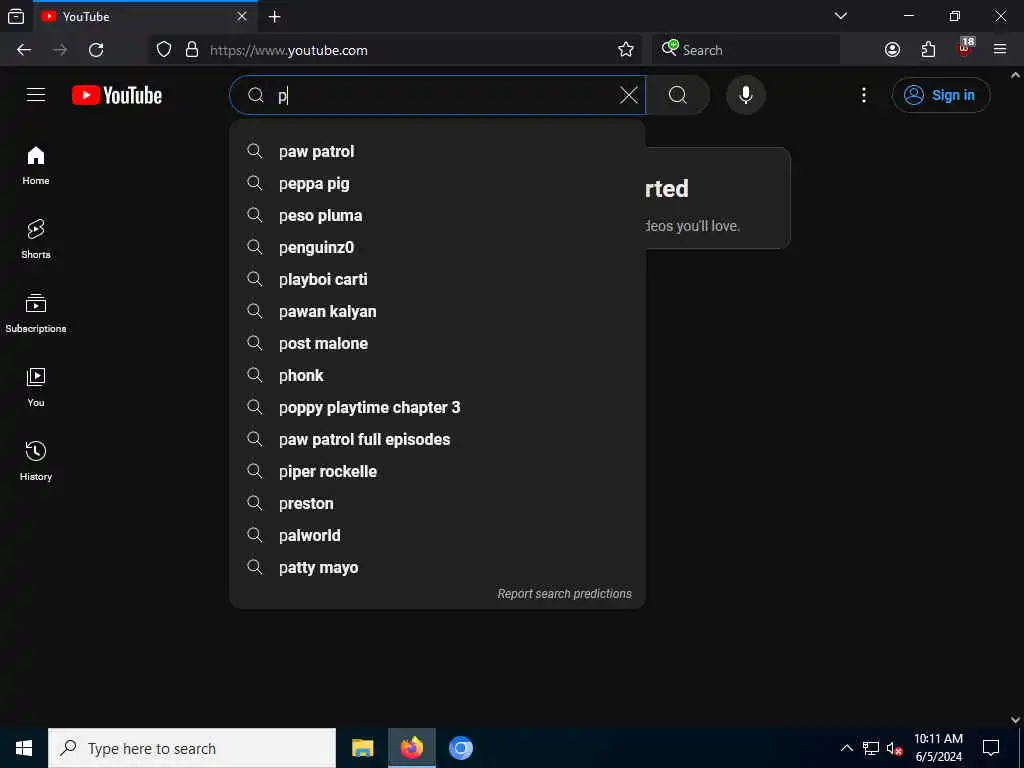The width and height of the screenshot is (1024, 768).
Task: Reload the page with the refresh button
Action: coord(96,50)
